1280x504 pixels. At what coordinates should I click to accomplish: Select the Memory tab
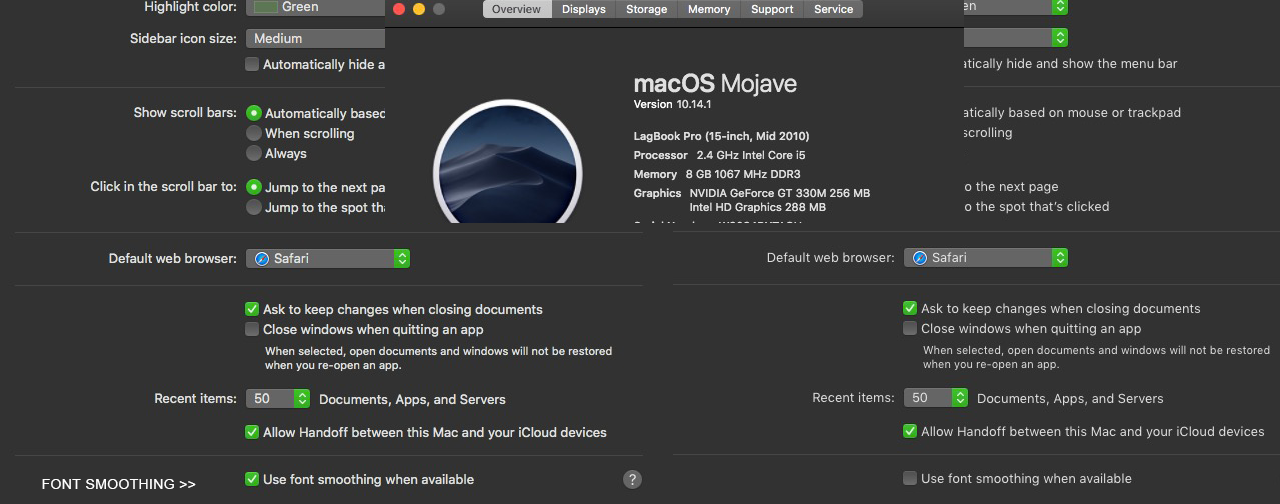(x=709, y=9)
